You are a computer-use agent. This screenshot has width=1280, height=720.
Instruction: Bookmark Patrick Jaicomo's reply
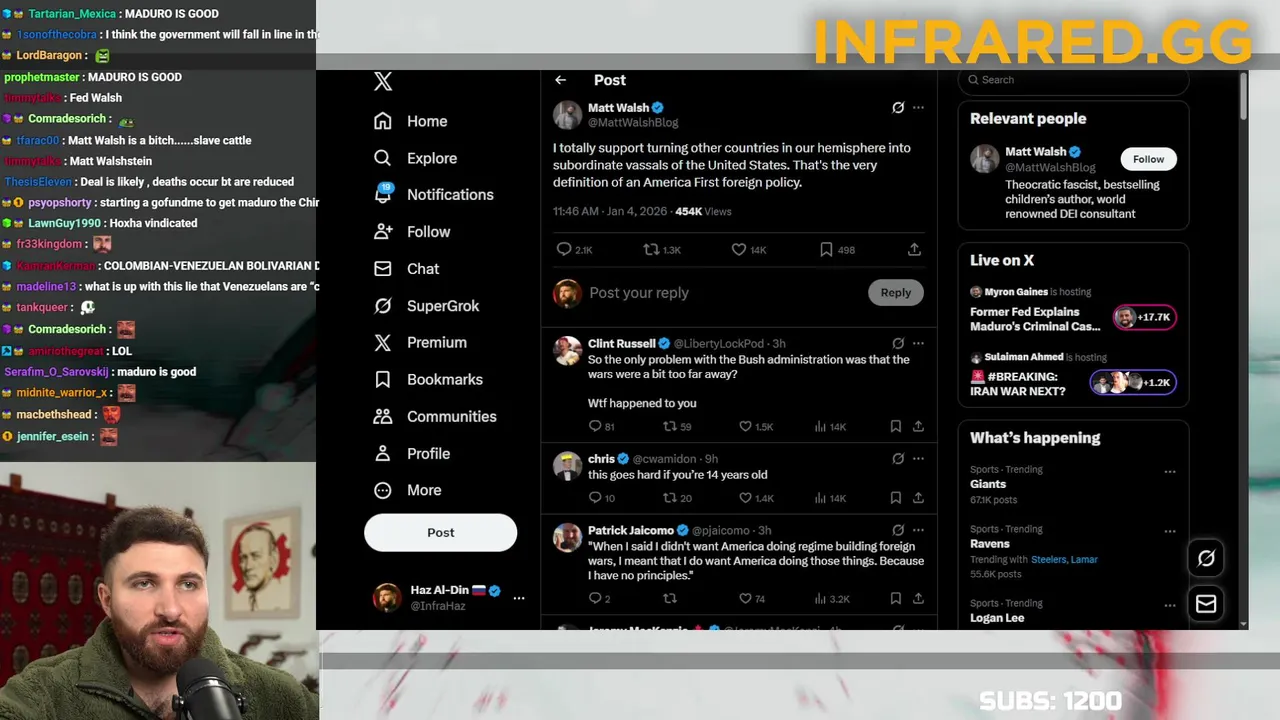(895, 598)
